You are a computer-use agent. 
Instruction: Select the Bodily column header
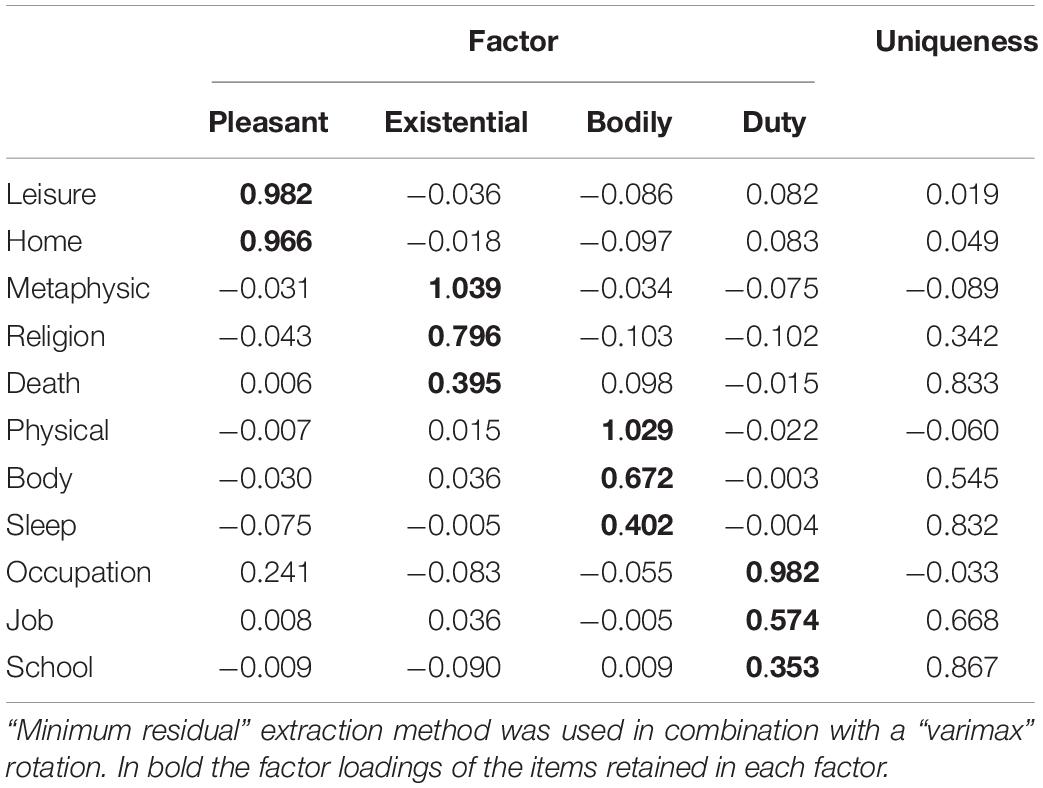click(629, 123)
